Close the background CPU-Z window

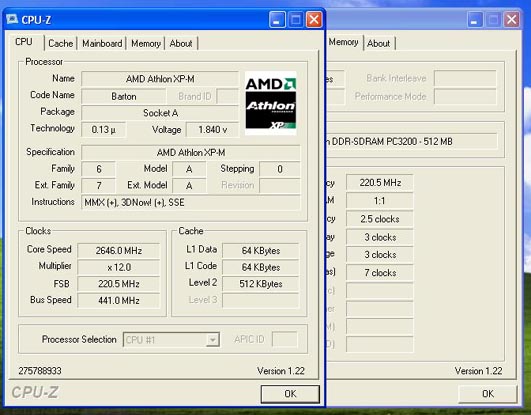click(512, 20)
